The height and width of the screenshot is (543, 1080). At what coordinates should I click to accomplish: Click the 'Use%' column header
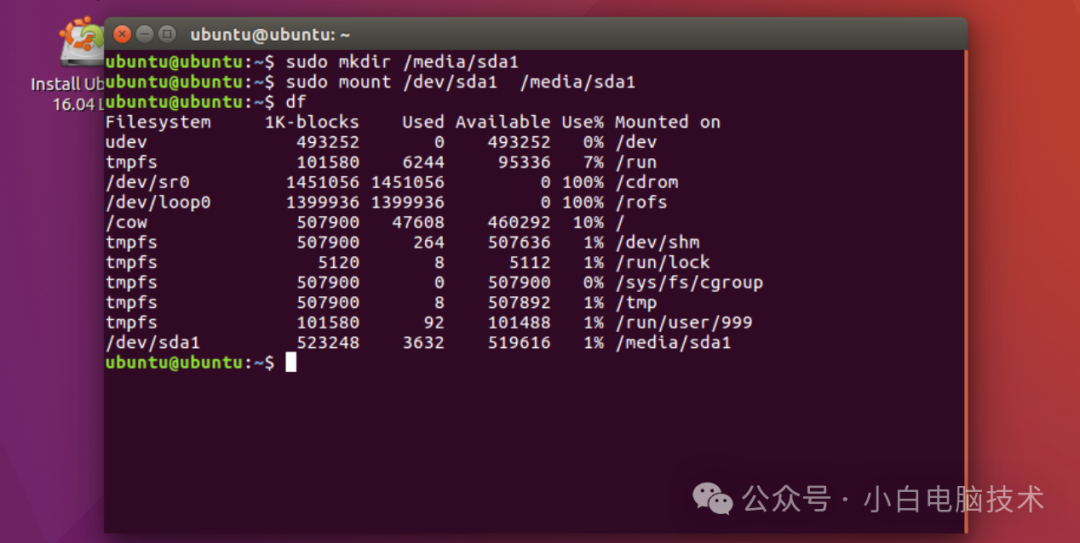[582, 122]
